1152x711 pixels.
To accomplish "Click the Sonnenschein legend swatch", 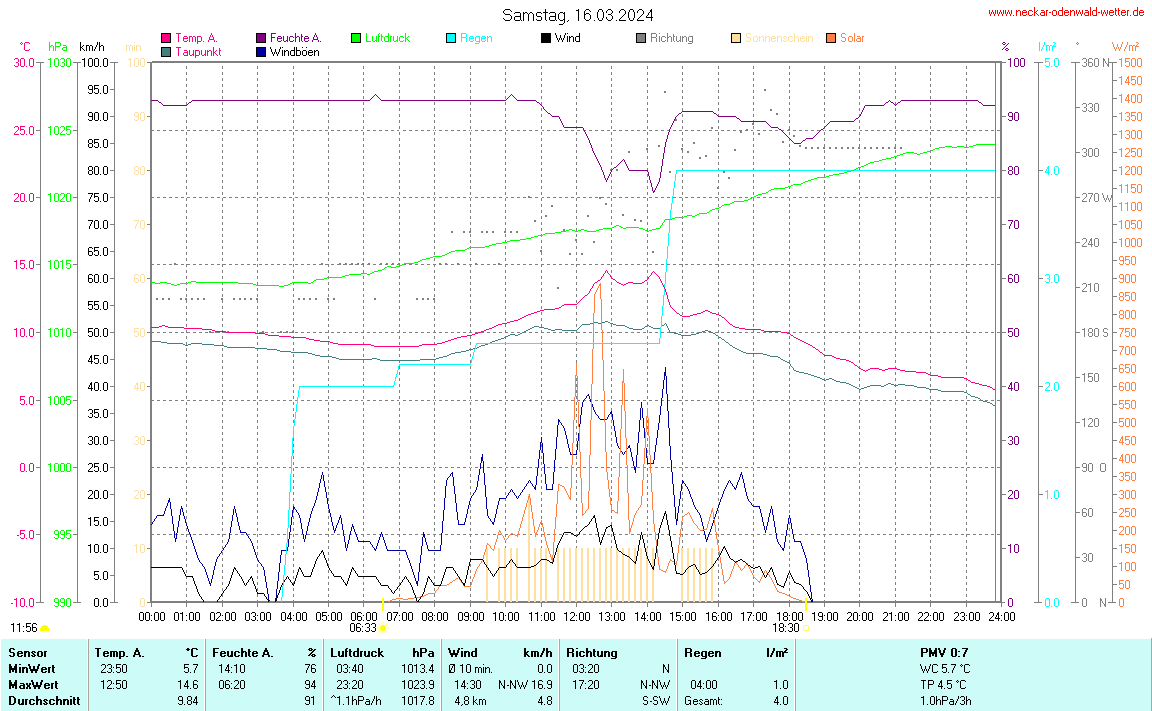I will click(736, 38).
